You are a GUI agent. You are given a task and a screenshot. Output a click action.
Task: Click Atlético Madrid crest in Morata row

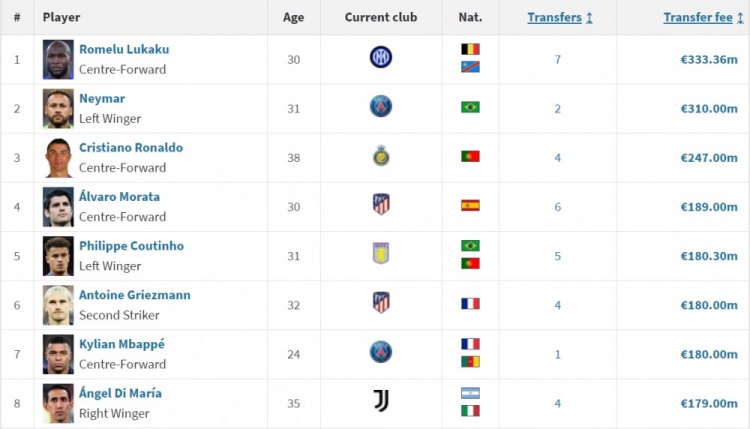[381, 205]
